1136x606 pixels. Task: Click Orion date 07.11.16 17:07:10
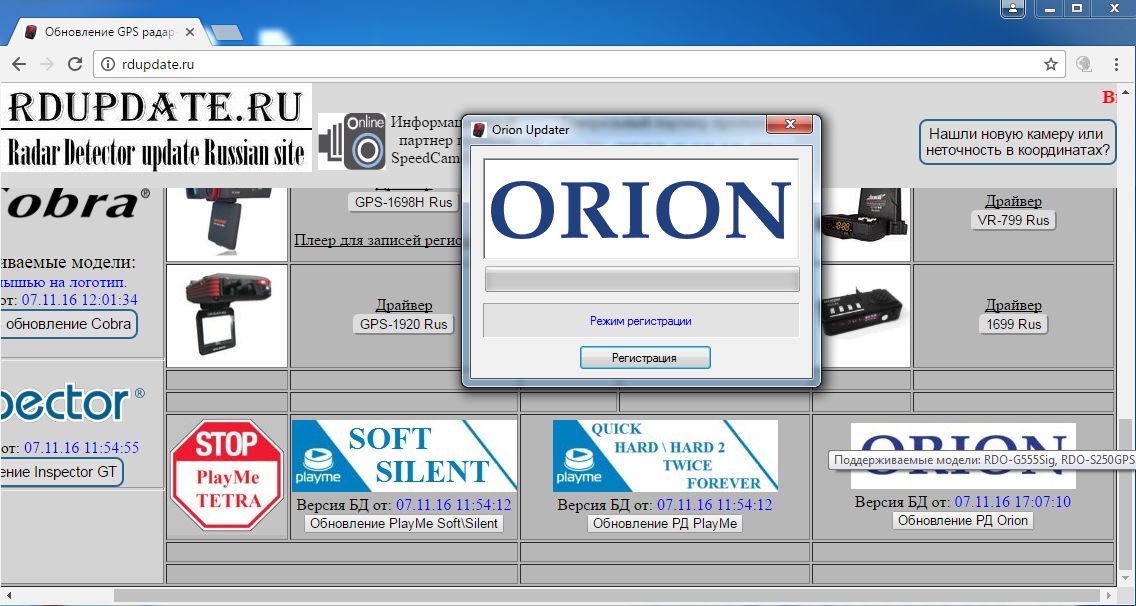click(x=1013, y=502)
